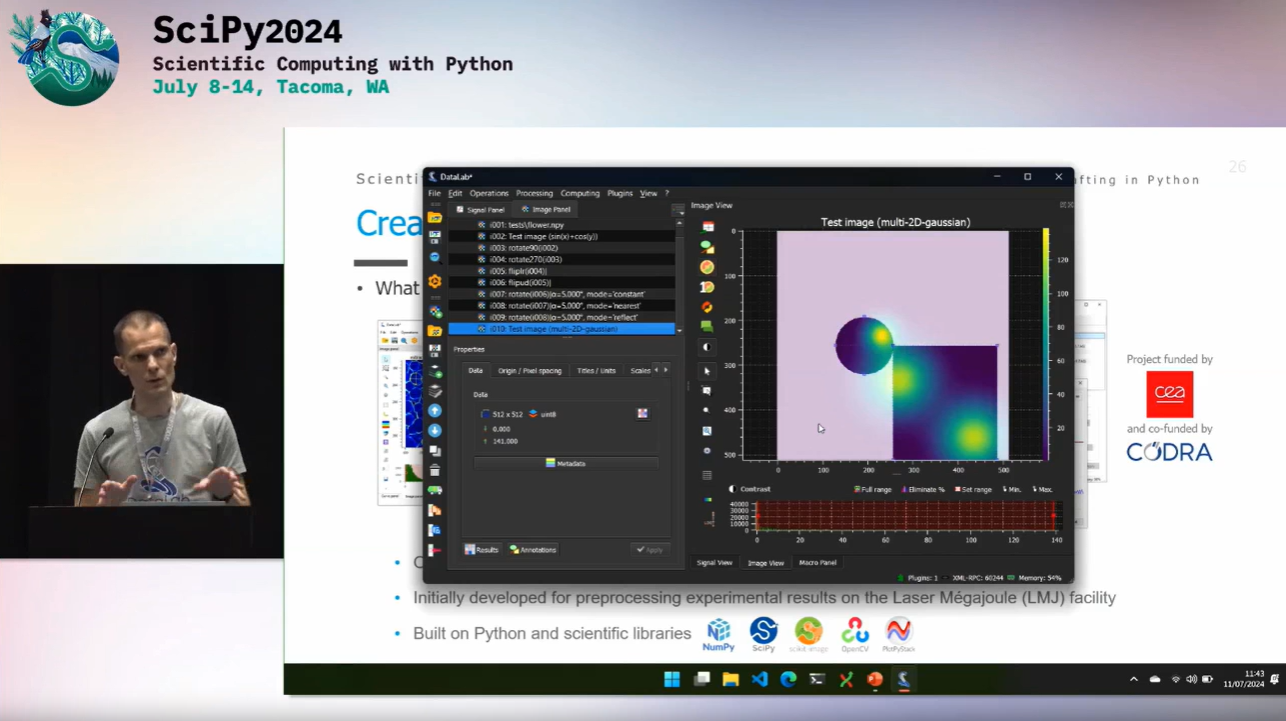The width and height of the screenshot is (1286, 721).
Task: Switch to the Signal Panel tab
Action: (481, 210)
